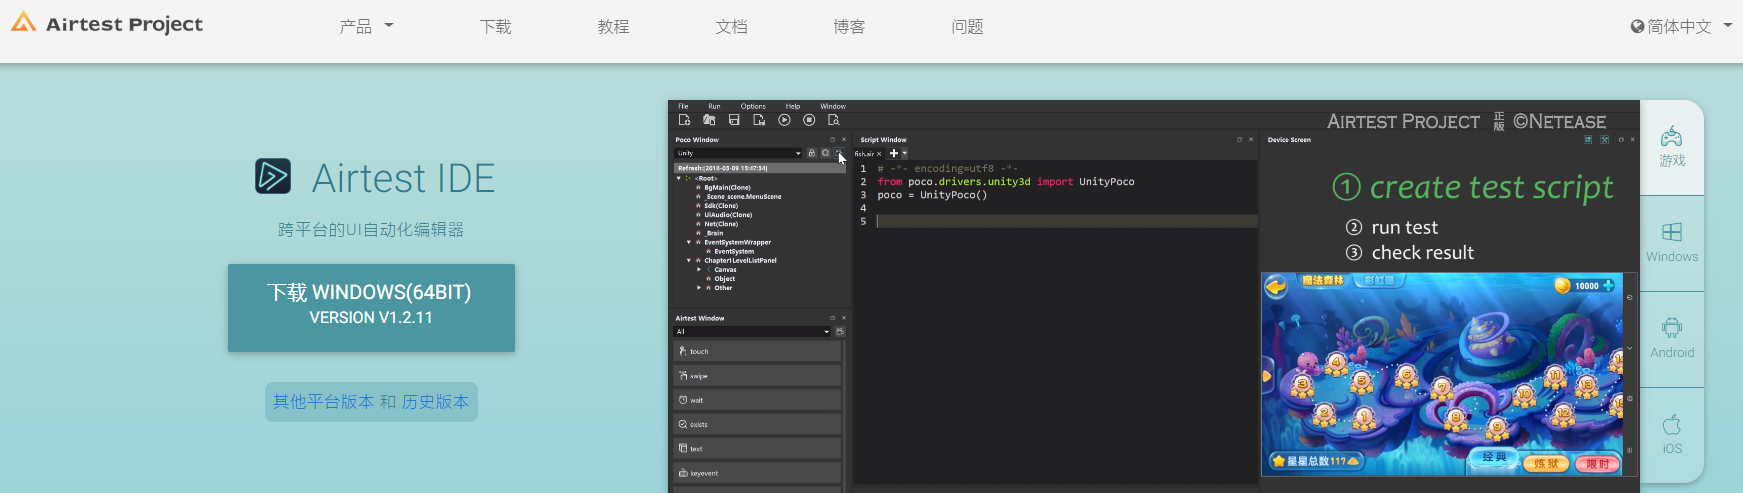Viewport: 1743px width, 493px height.
Task: Collapse the EventSystemWrapper node
Action: 689,242
